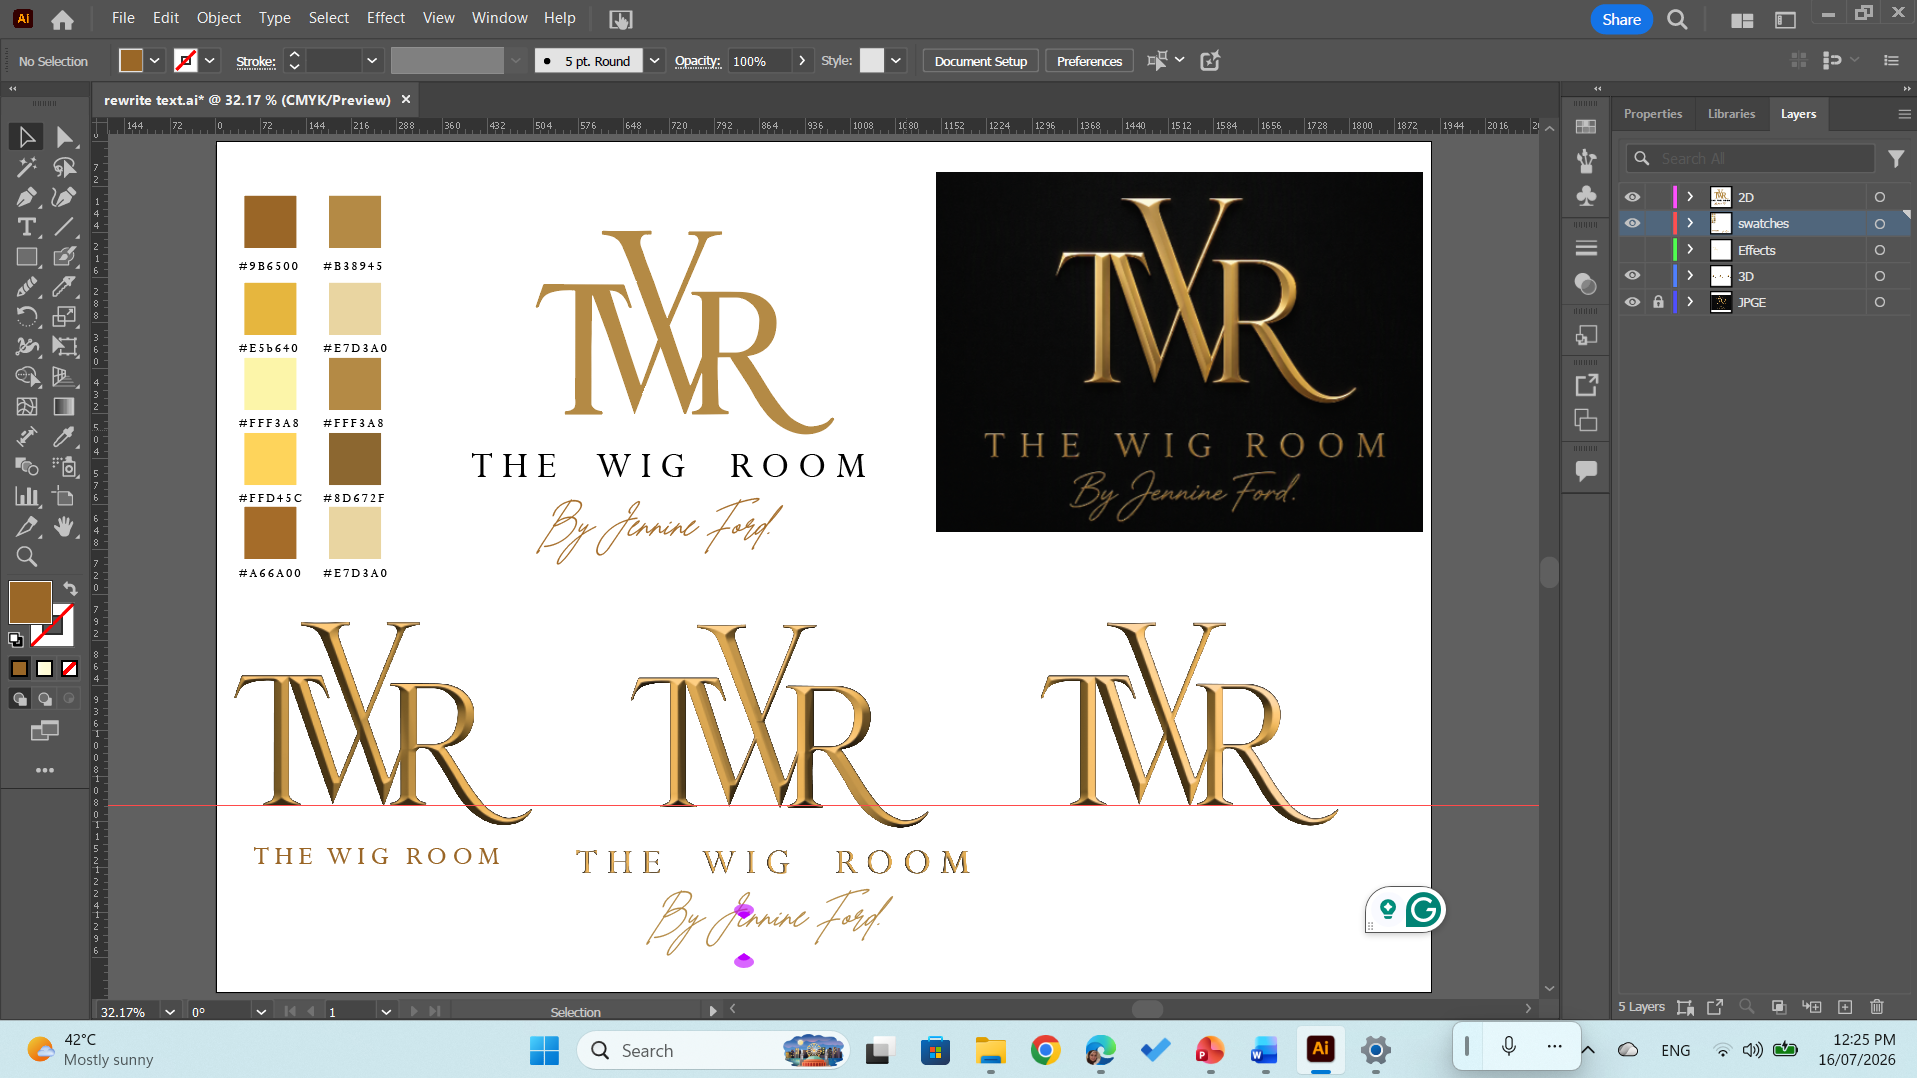Swap fill and stroke arrow
The height and width of the screenshot is (1078, 1917).
(70, 588)
